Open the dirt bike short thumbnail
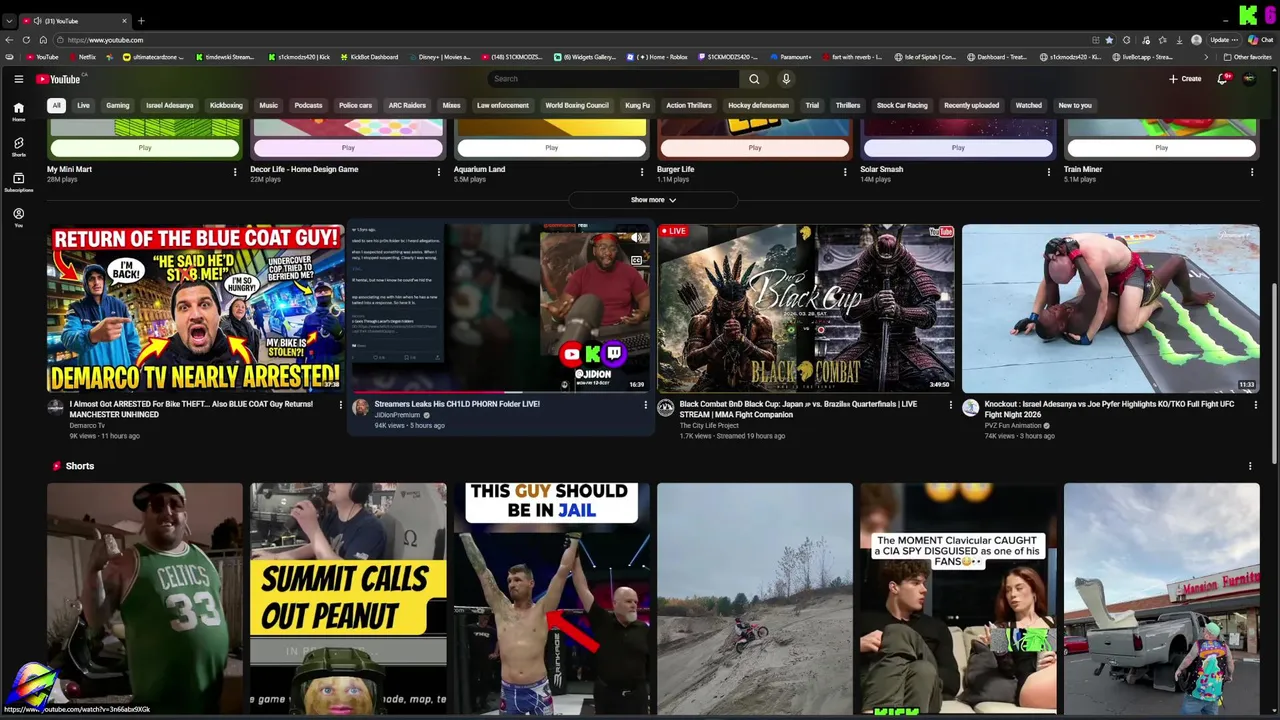This screenshot has height=720, width=1280. click(755, 598)
